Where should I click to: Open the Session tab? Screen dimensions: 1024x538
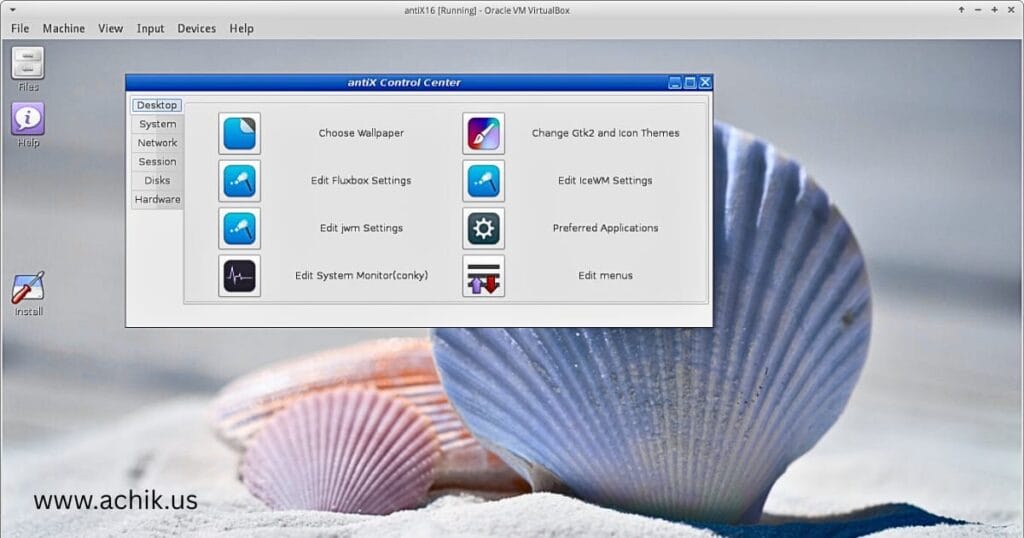click(x=157, y=162)
